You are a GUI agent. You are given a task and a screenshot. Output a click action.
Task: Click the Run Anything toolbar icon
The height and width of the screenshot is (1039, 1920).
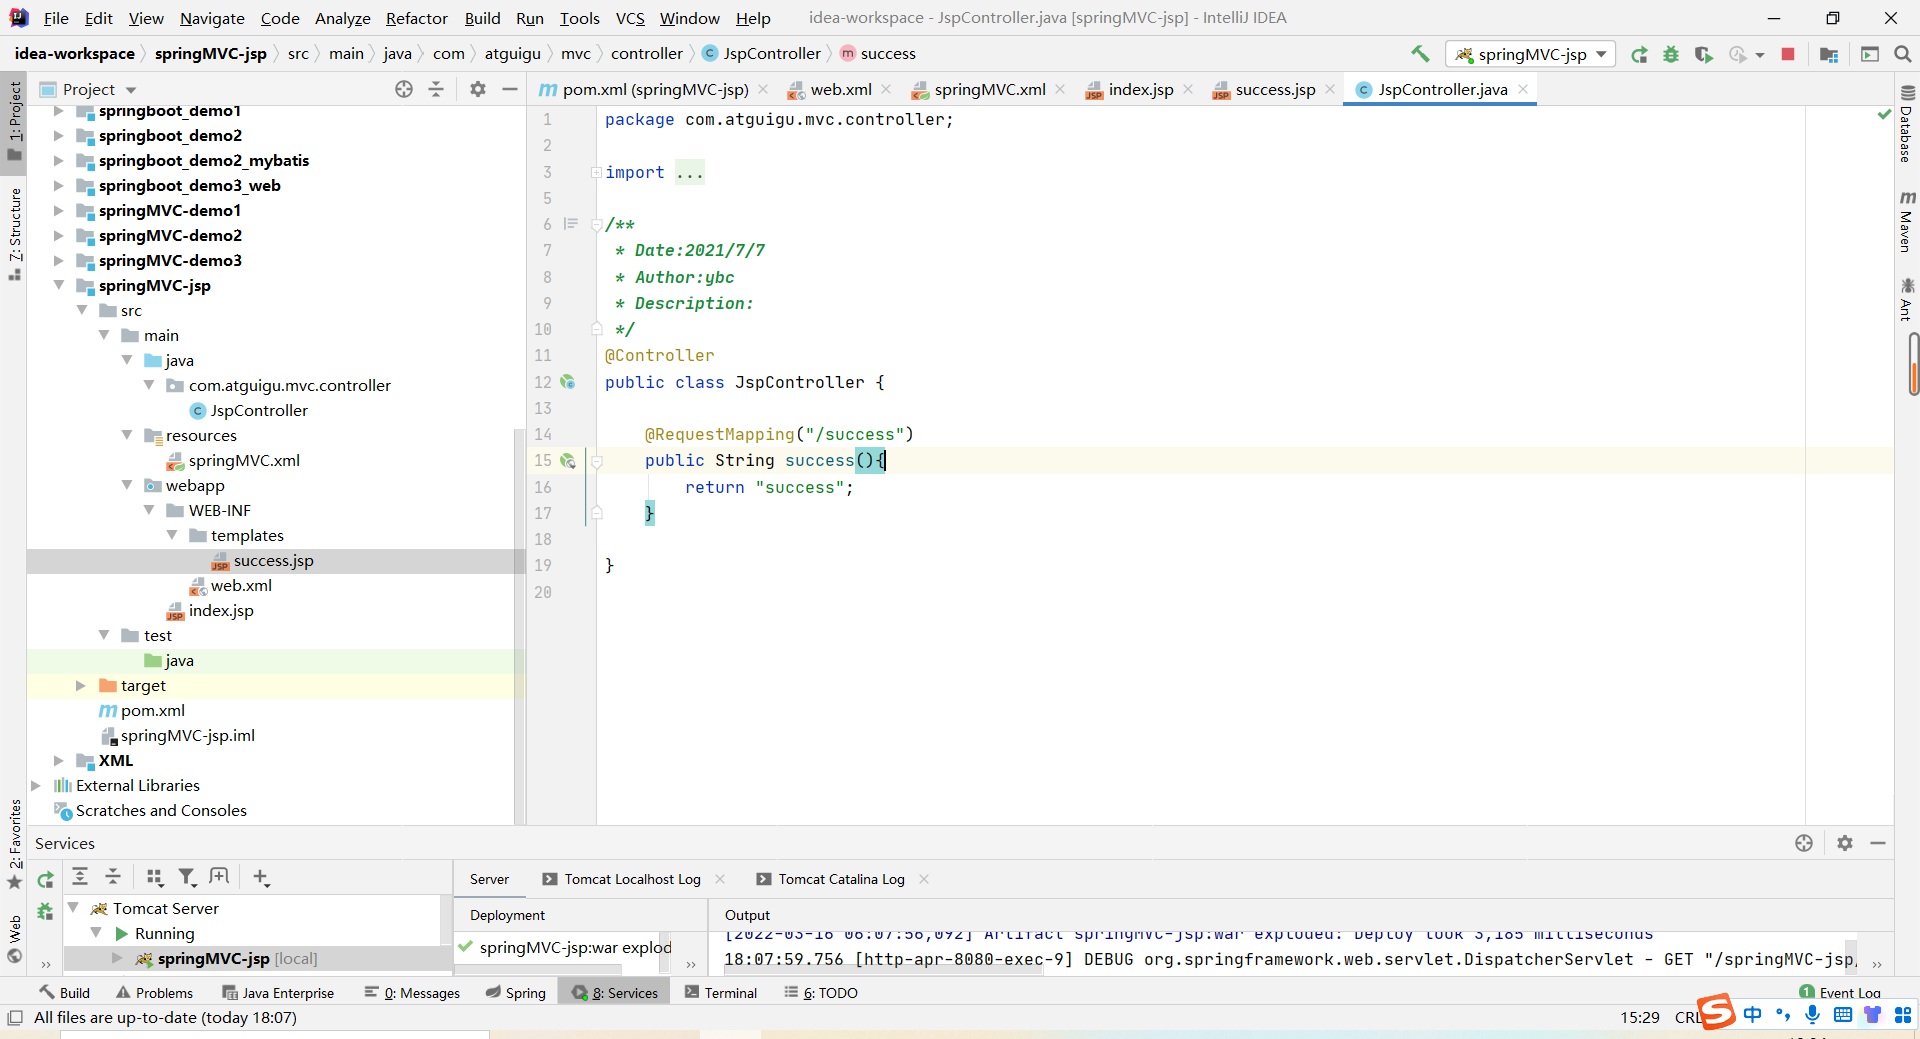(1870, 54)
